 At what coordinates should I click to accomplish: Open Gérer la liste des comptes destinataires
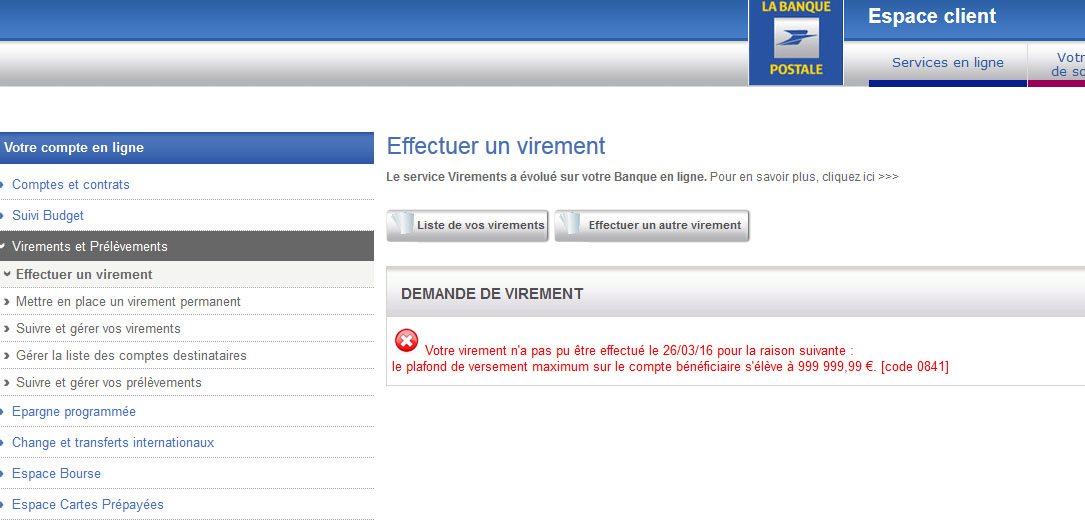[x=131, y=355]
